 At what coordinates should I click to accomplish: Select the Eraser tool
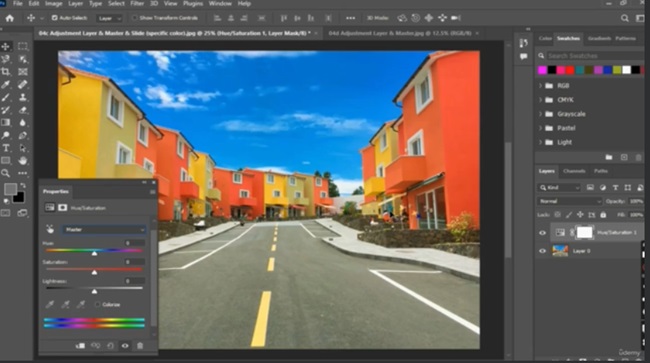23,110
